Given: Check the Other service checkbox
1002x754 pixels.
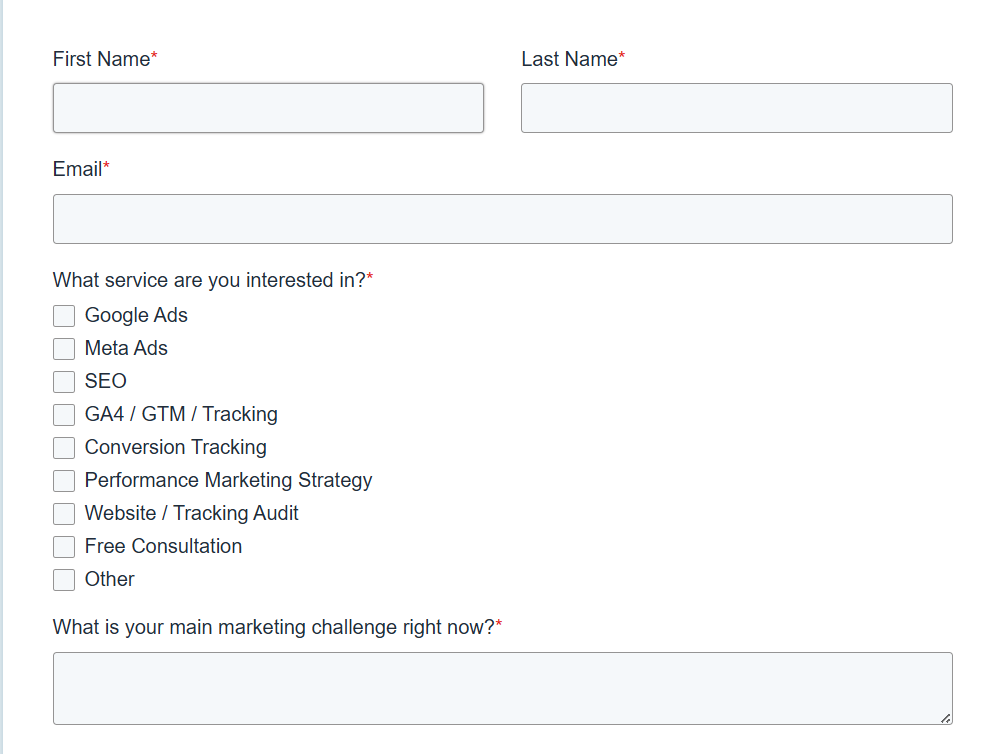Looking at the screenshot, I should 64,580.
